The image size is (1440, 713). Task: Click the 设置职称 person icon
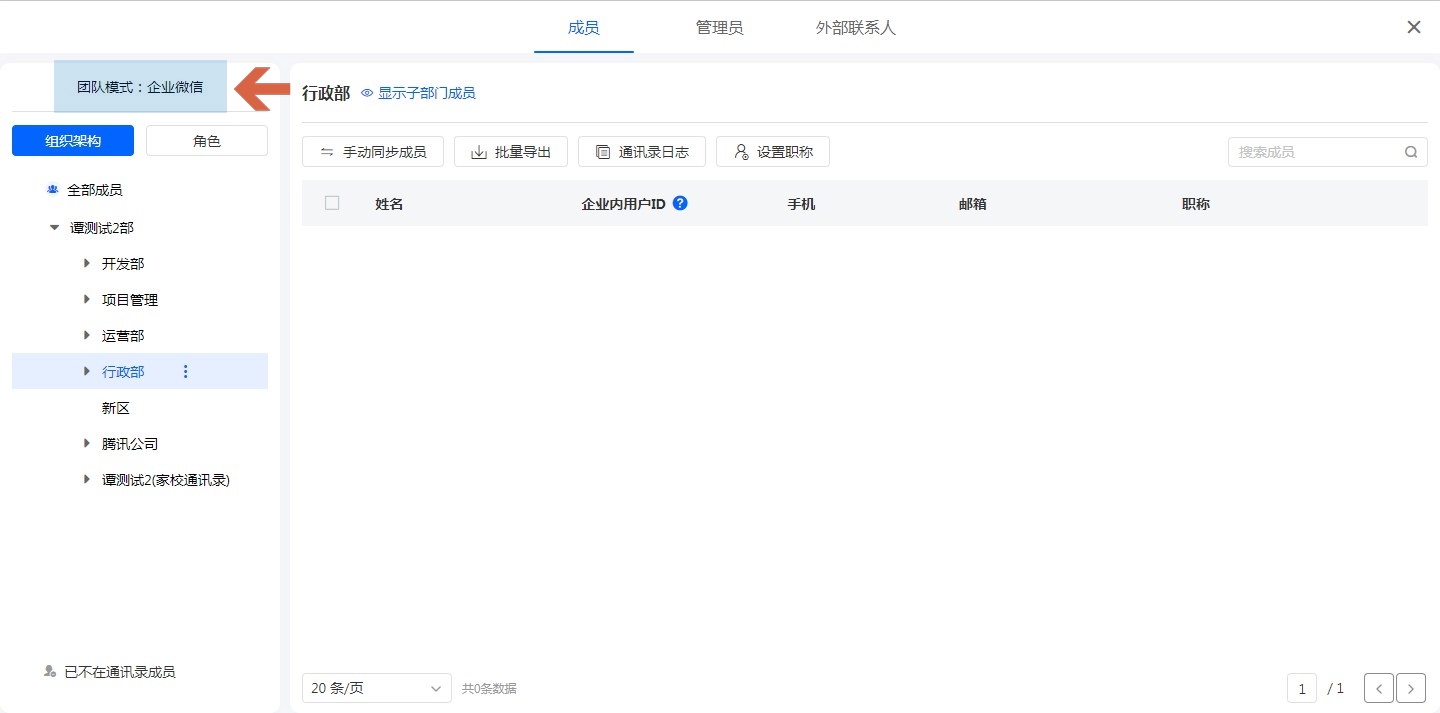(x=741, y=152)
